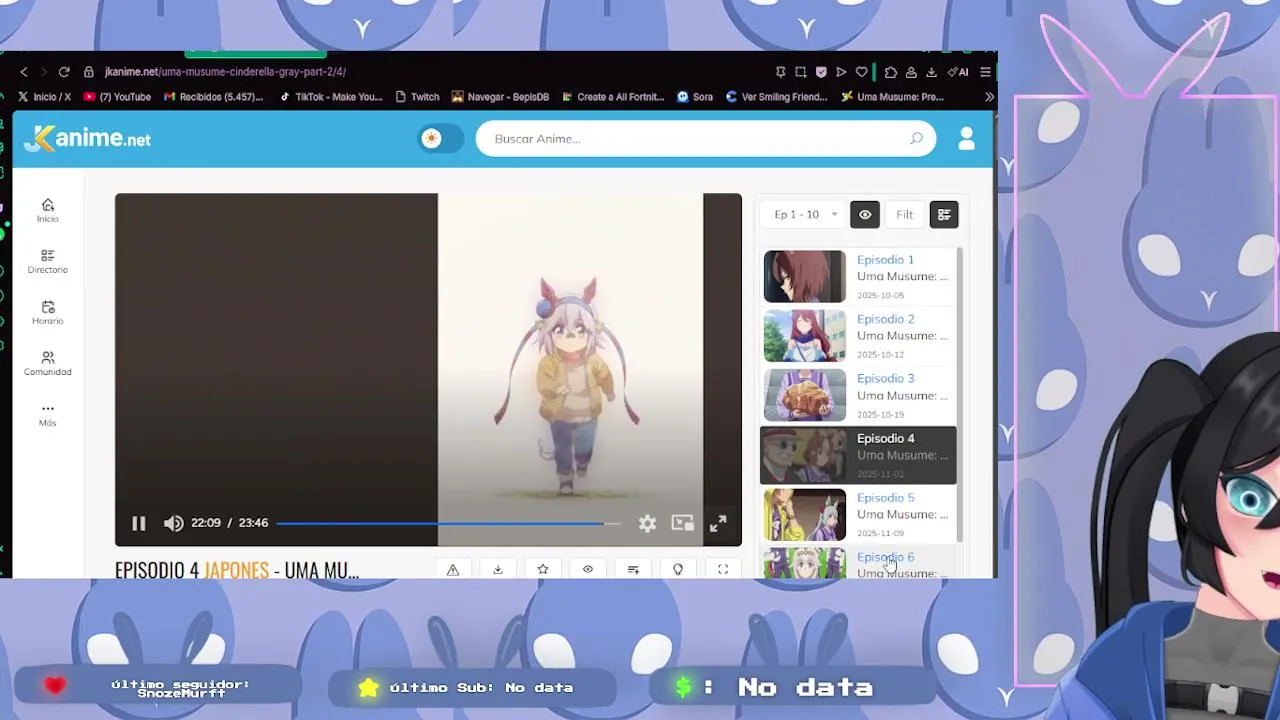Open Inicio in the sidebar
This screenshot has width=1280, height=720.
[48, 210]
